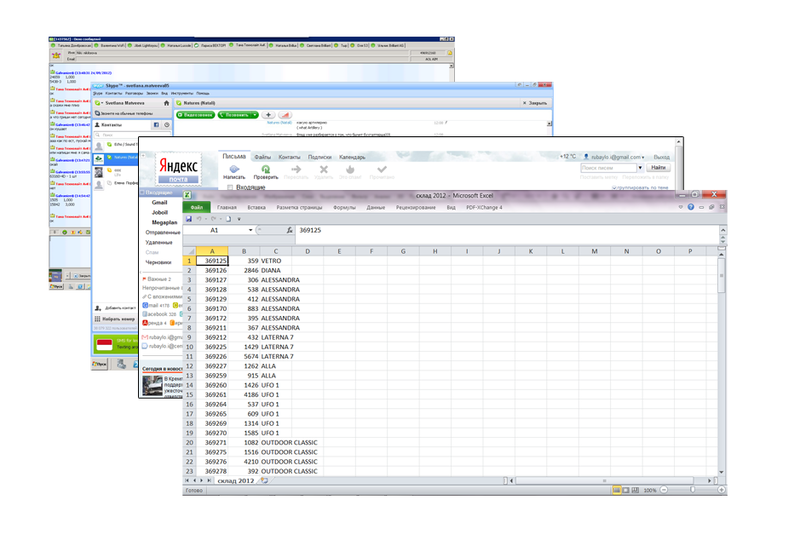
Task: Click the Excel vertical scrollbar thumb
Action: pyautogui.click(x=721, y=276)
